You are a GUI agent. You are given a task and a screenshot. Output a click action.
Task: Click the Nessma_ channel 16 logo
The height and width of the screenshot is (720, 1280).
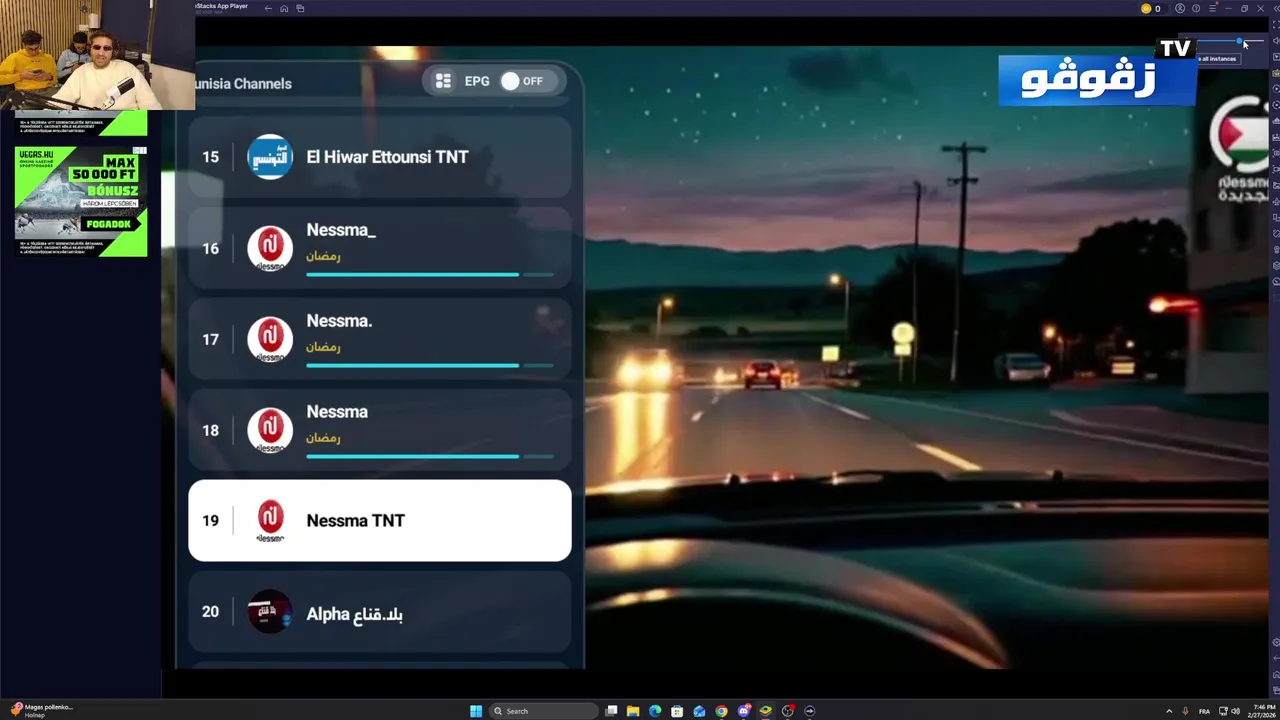pos(270,248)
